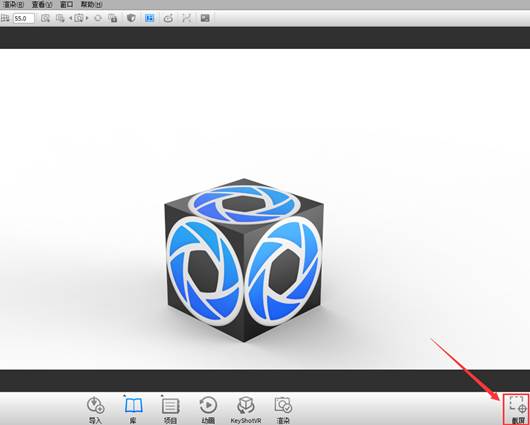Screen dimensions: 530x425
Task: Take a screenshot with 截屏 icon
Action: coord(517,409)
